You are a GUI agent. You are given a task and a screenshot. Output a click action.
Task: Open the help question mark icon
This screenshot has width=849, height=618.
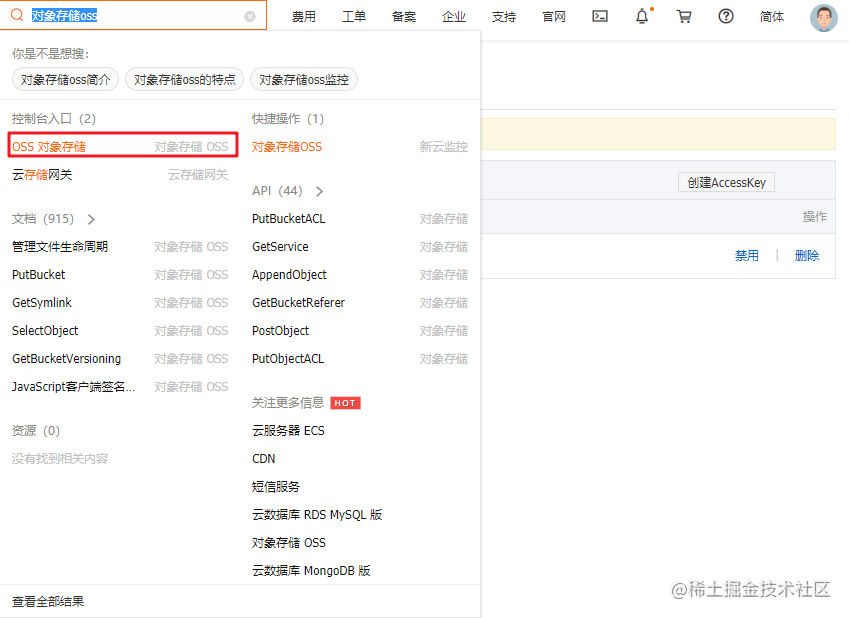[x=726, y=16]
